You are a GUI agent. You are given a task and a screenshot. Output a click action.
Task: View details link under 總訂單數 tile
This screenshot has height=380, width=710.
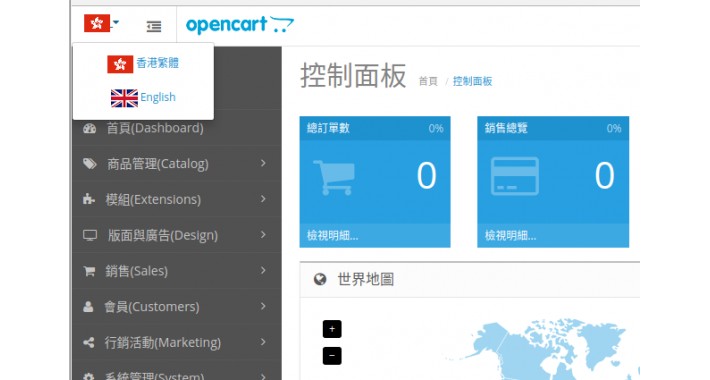coord(333,236)
